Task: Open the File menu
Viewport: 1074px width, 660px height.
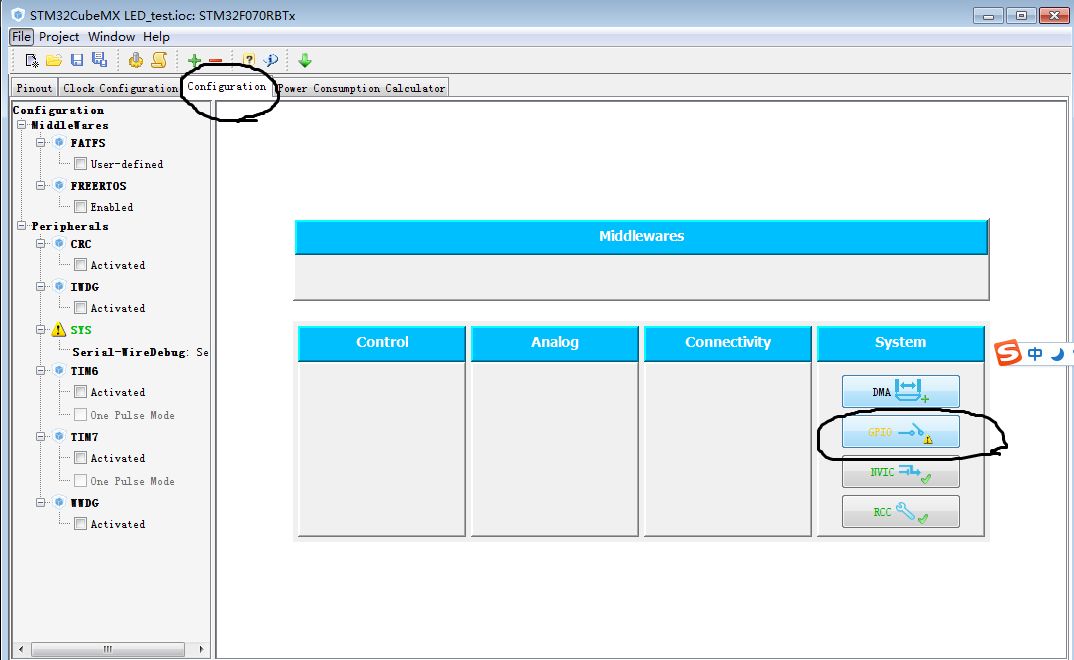Action: click(x=21, y=36)
